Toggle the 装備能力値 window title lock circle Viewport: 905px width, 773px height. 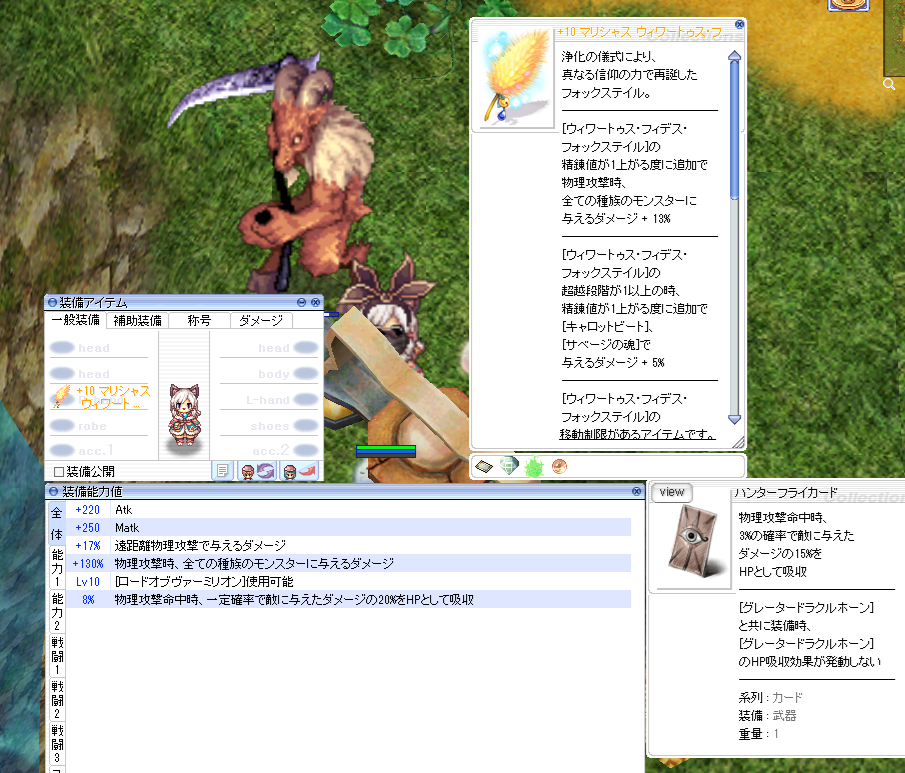click(x=52, y=492)
